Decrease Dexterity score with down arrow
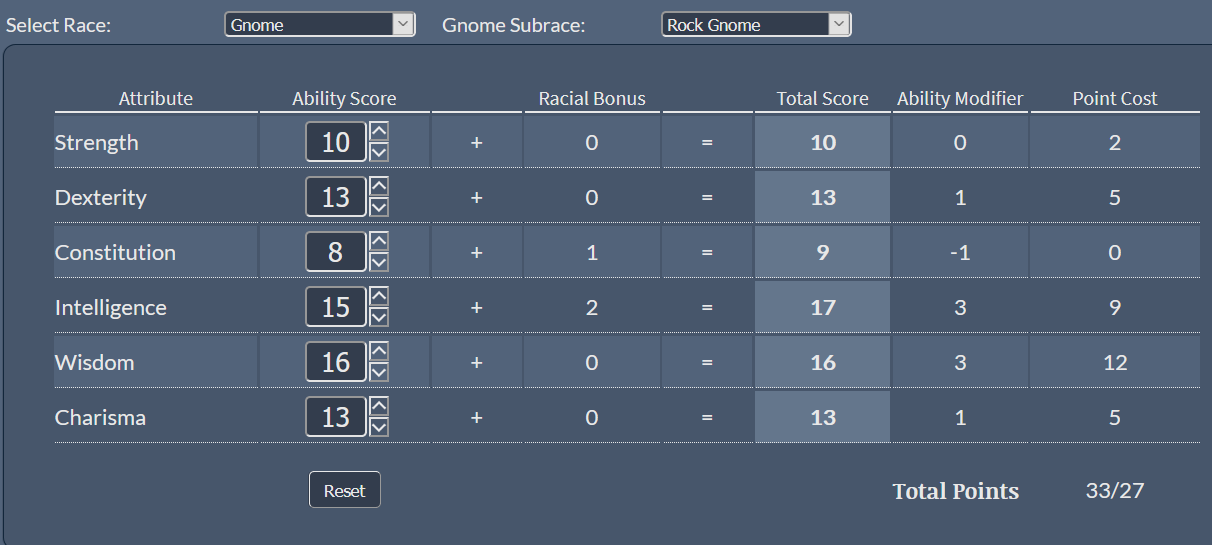1212x545 pixels. (x=379, y=207)
